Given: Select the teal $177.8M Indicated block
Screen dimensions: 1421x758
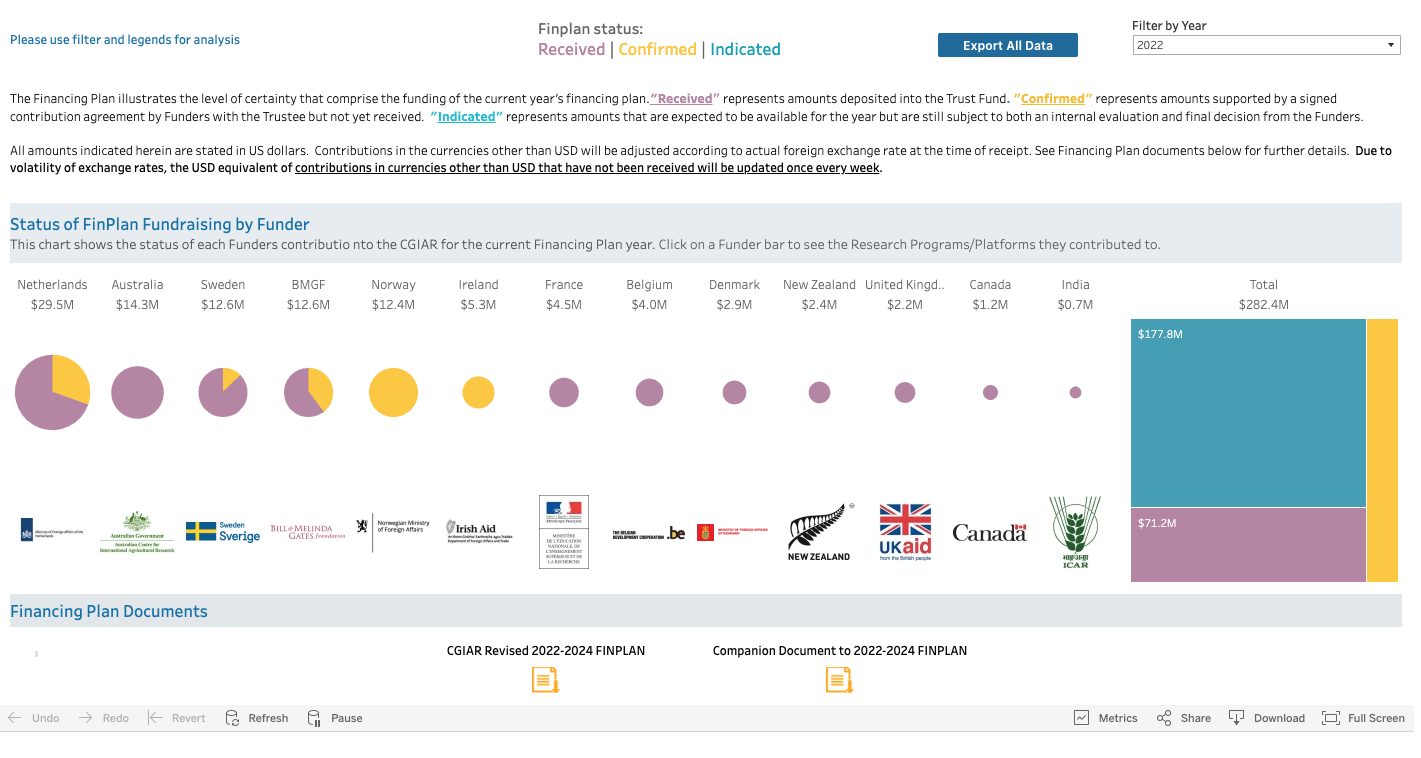Looking at the screenshot, I should tap(1248, 412).
